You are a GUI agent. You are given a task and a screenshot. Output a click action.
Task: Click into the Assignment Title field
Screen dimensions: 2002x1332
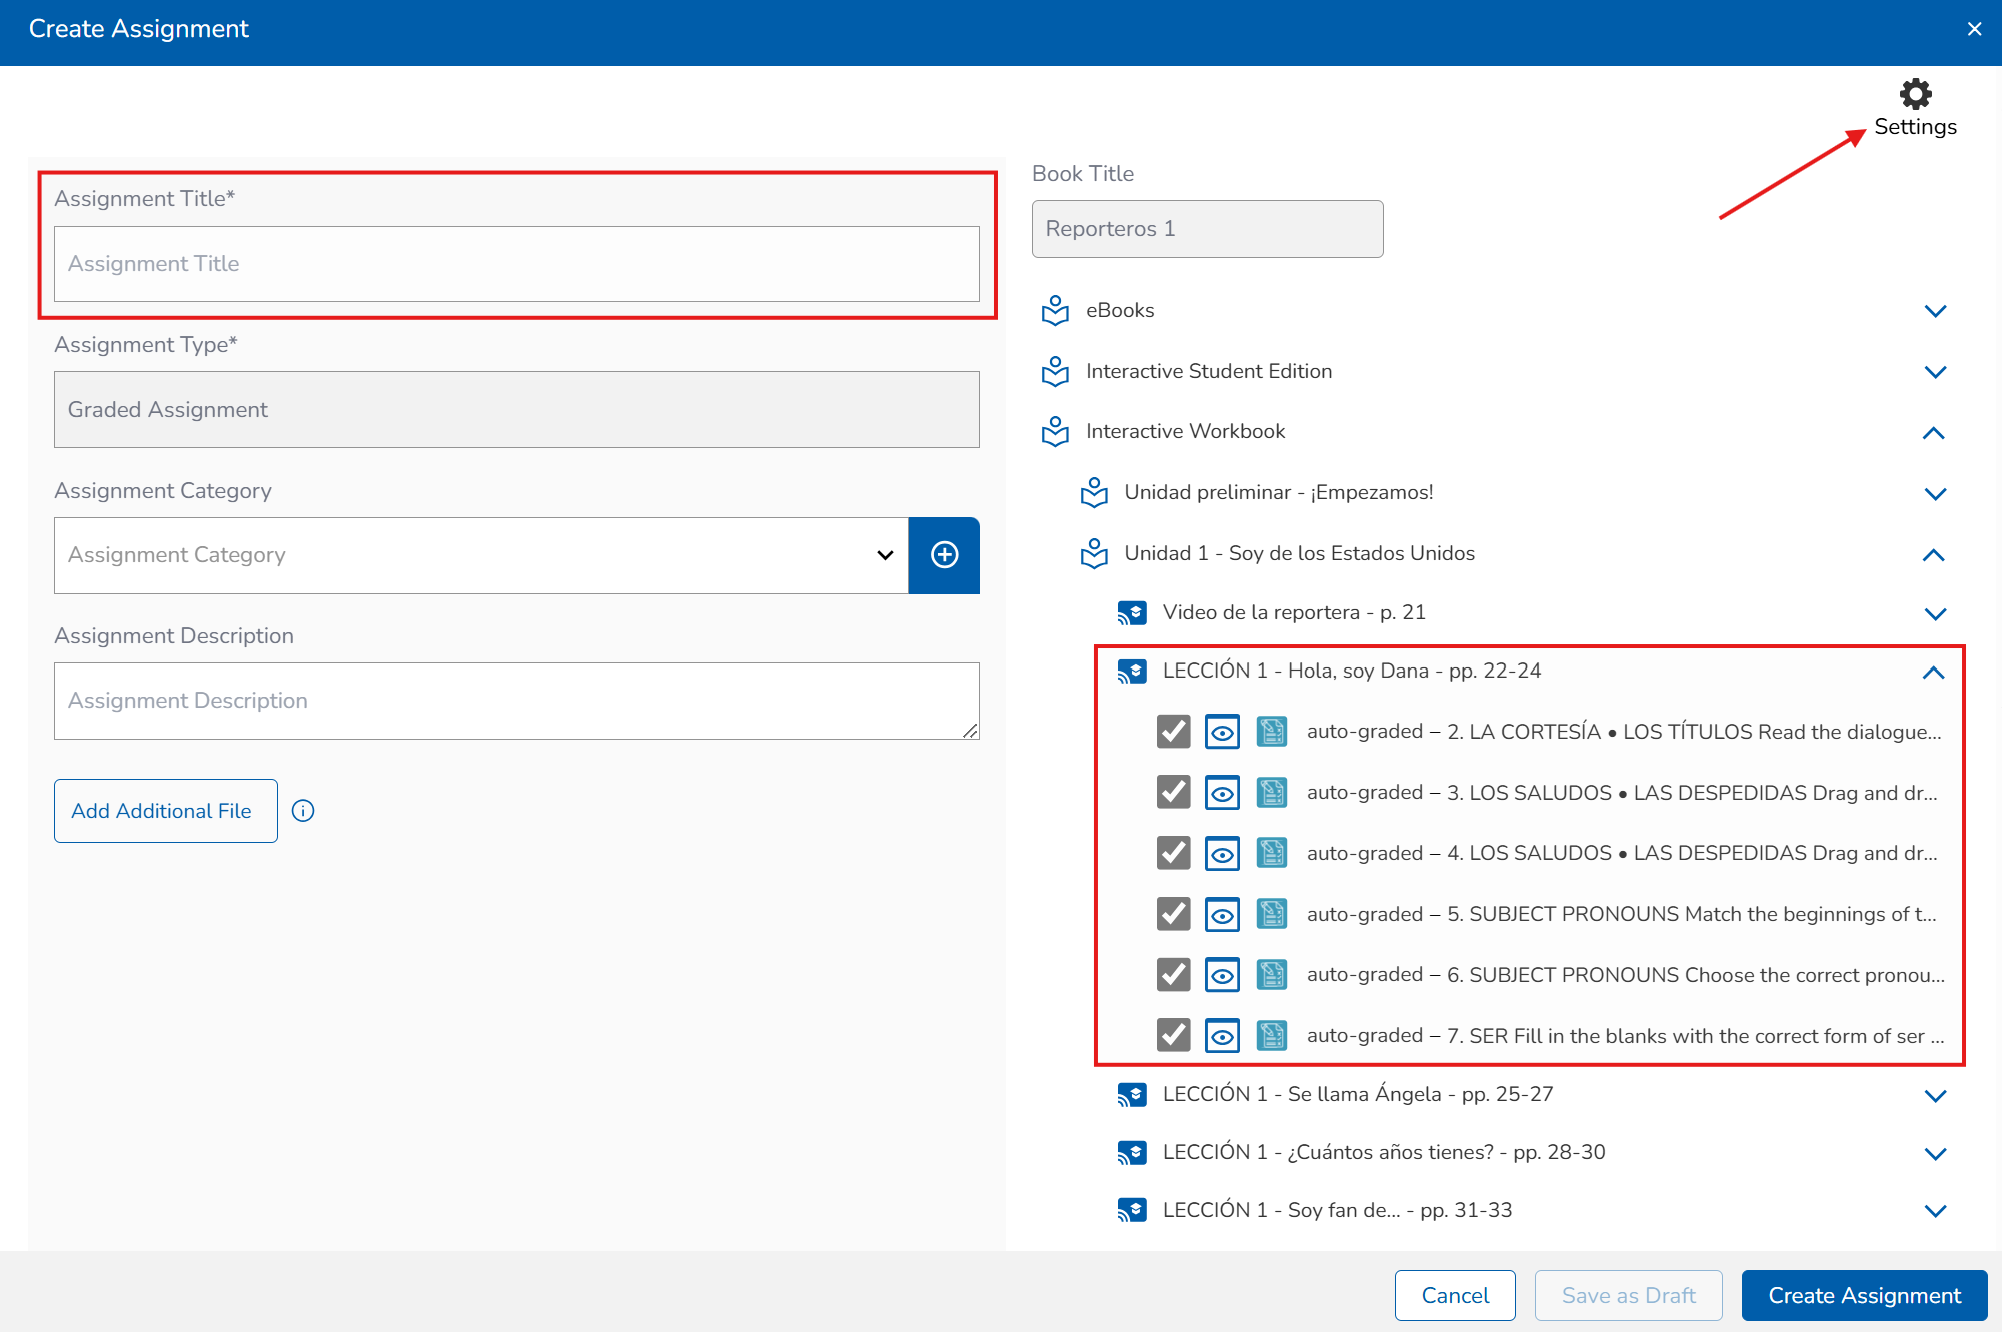click(x=516, y=264)
